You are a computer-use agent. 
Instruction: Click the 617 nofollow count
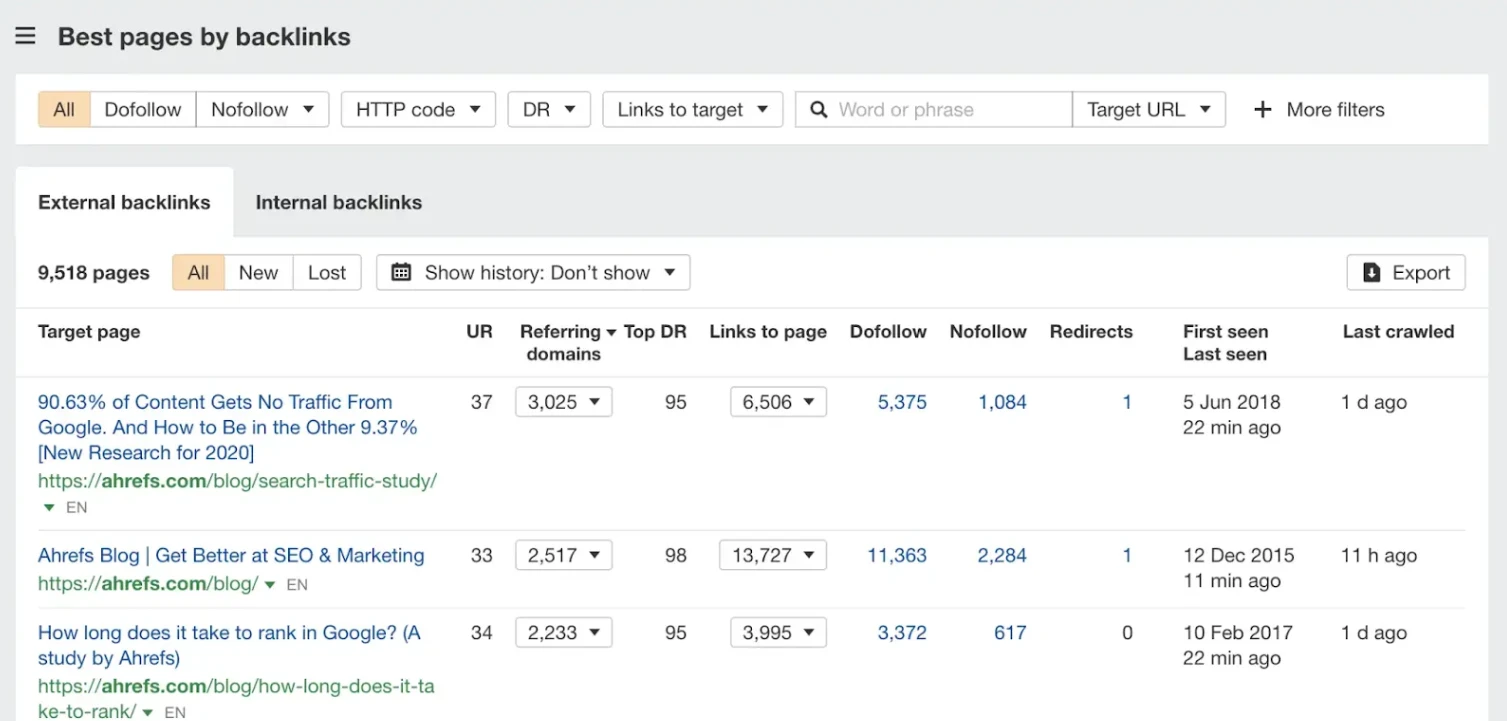click(x=1010, y=633)
